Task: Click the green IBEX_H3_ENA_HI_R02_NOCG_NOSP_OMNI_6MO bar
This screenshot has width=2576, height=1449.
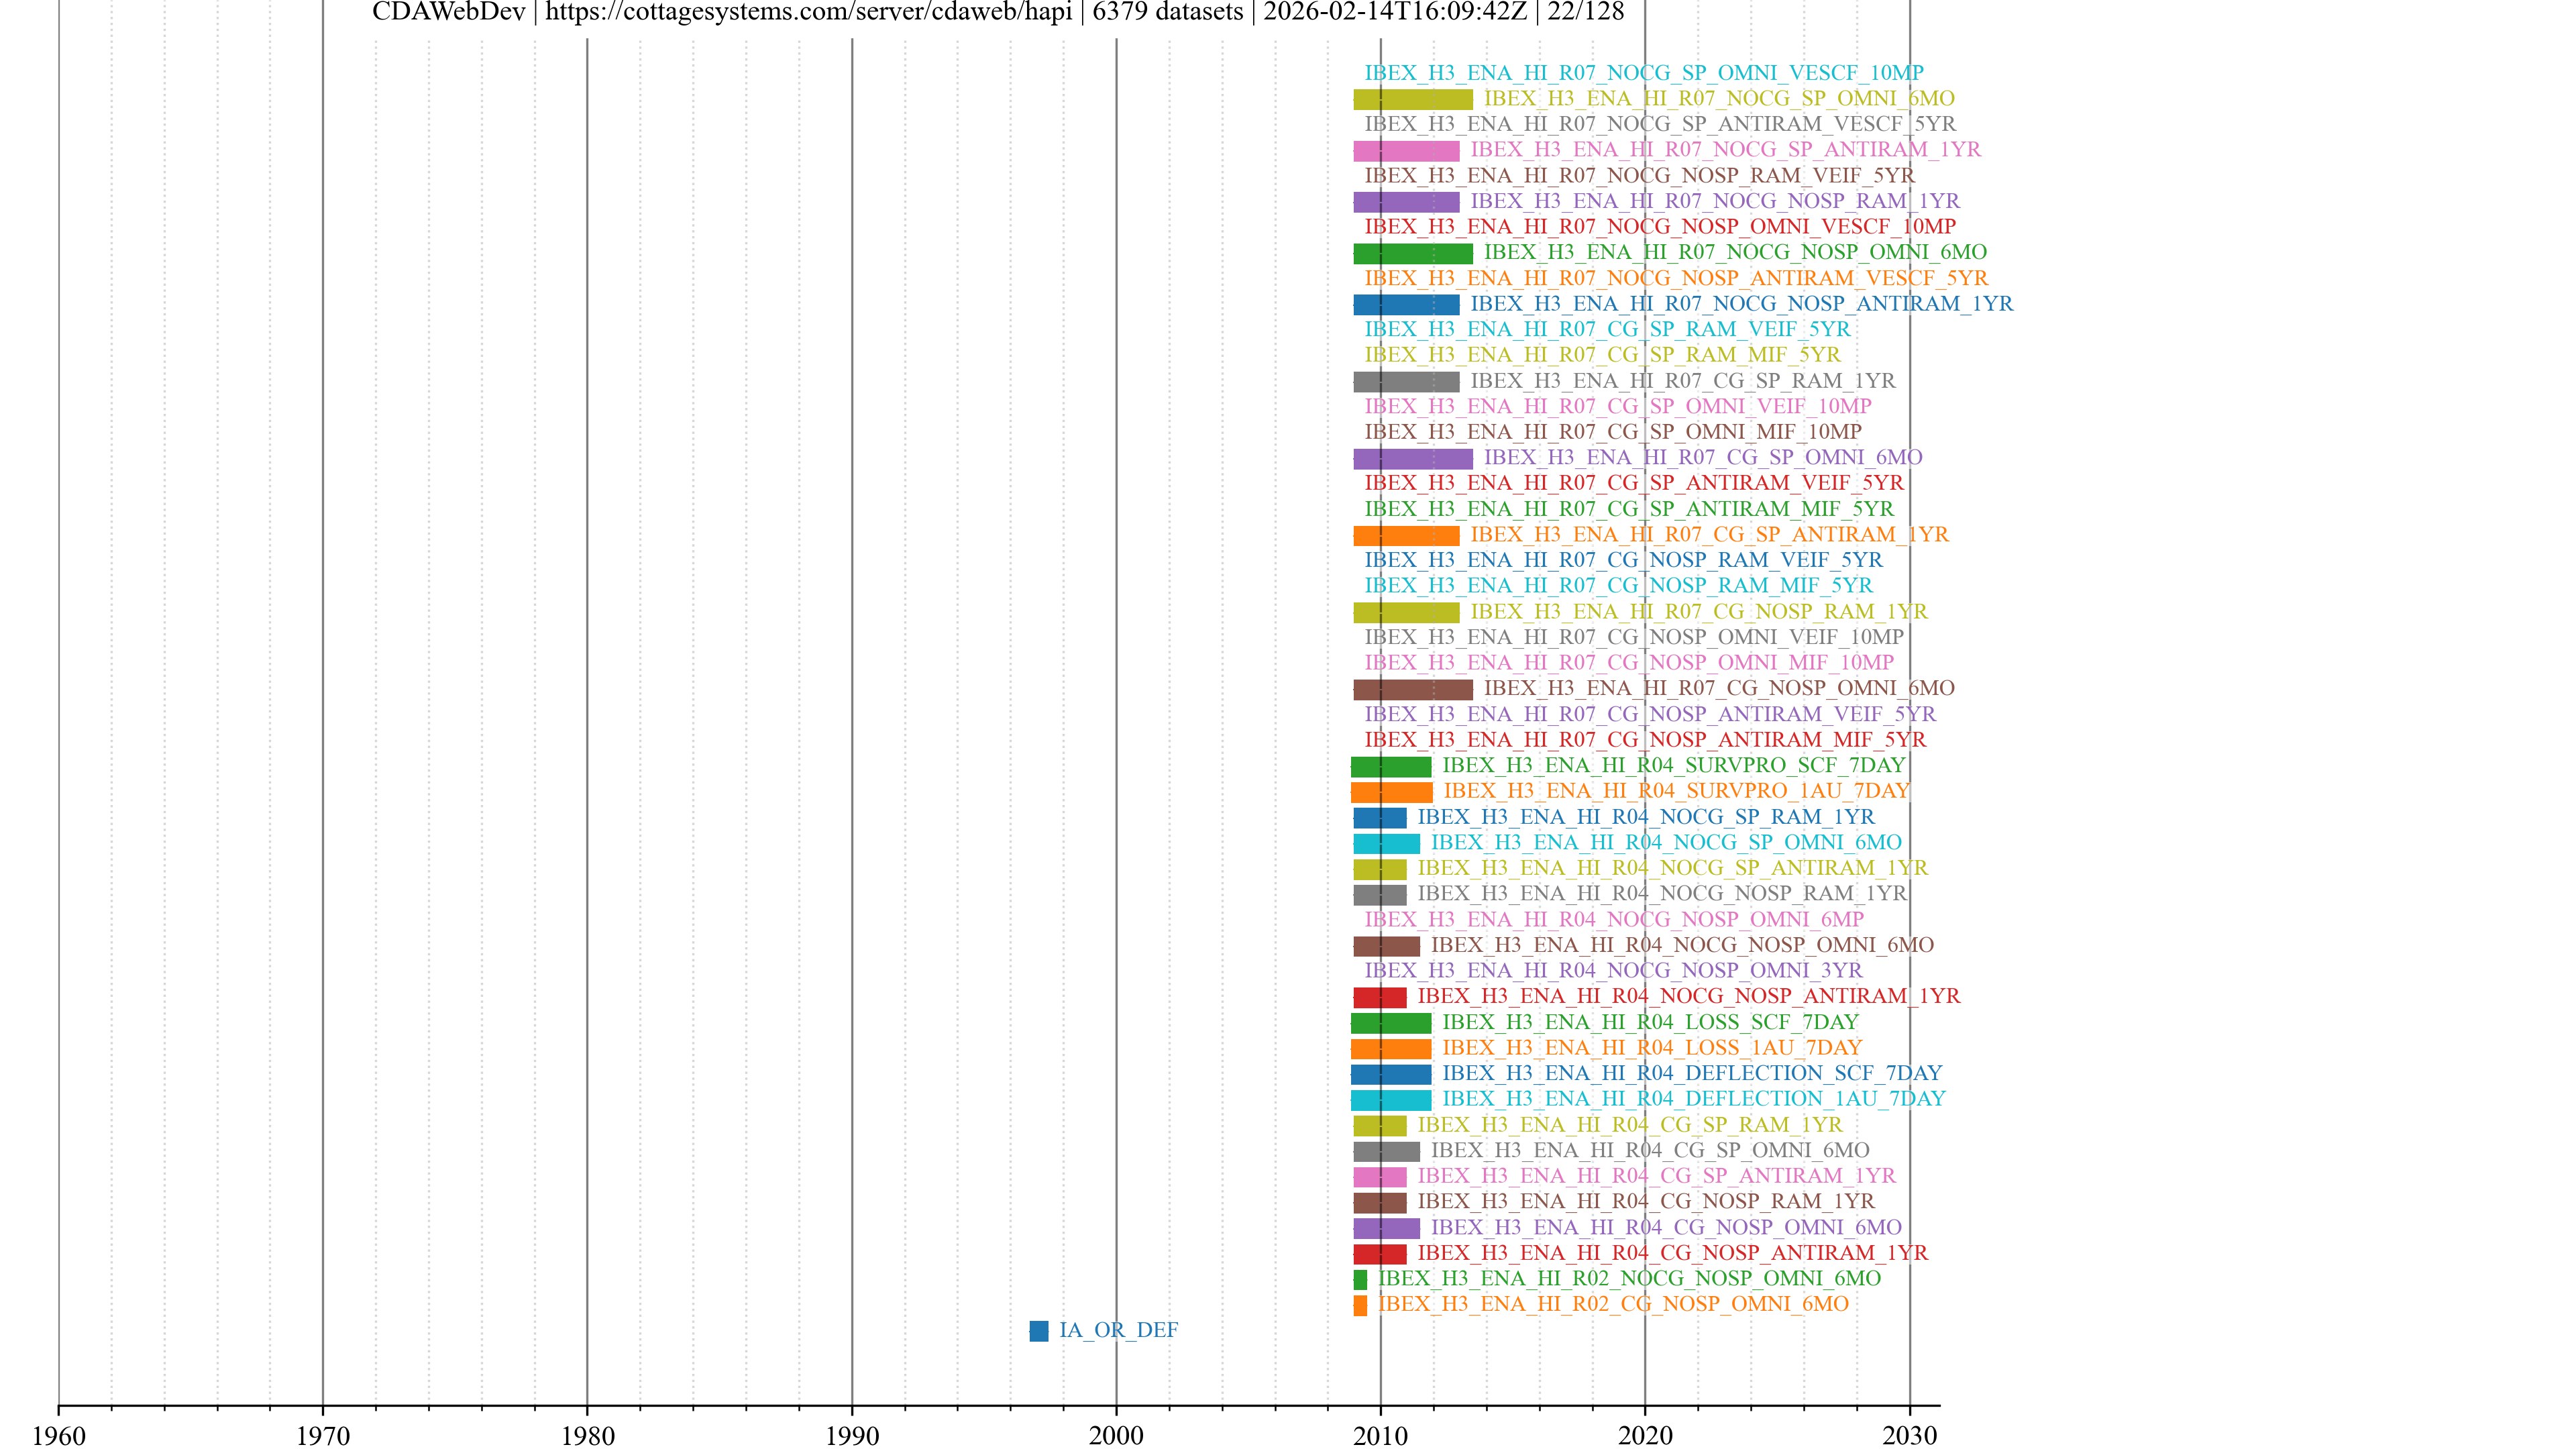Action: [1360, 1279]
